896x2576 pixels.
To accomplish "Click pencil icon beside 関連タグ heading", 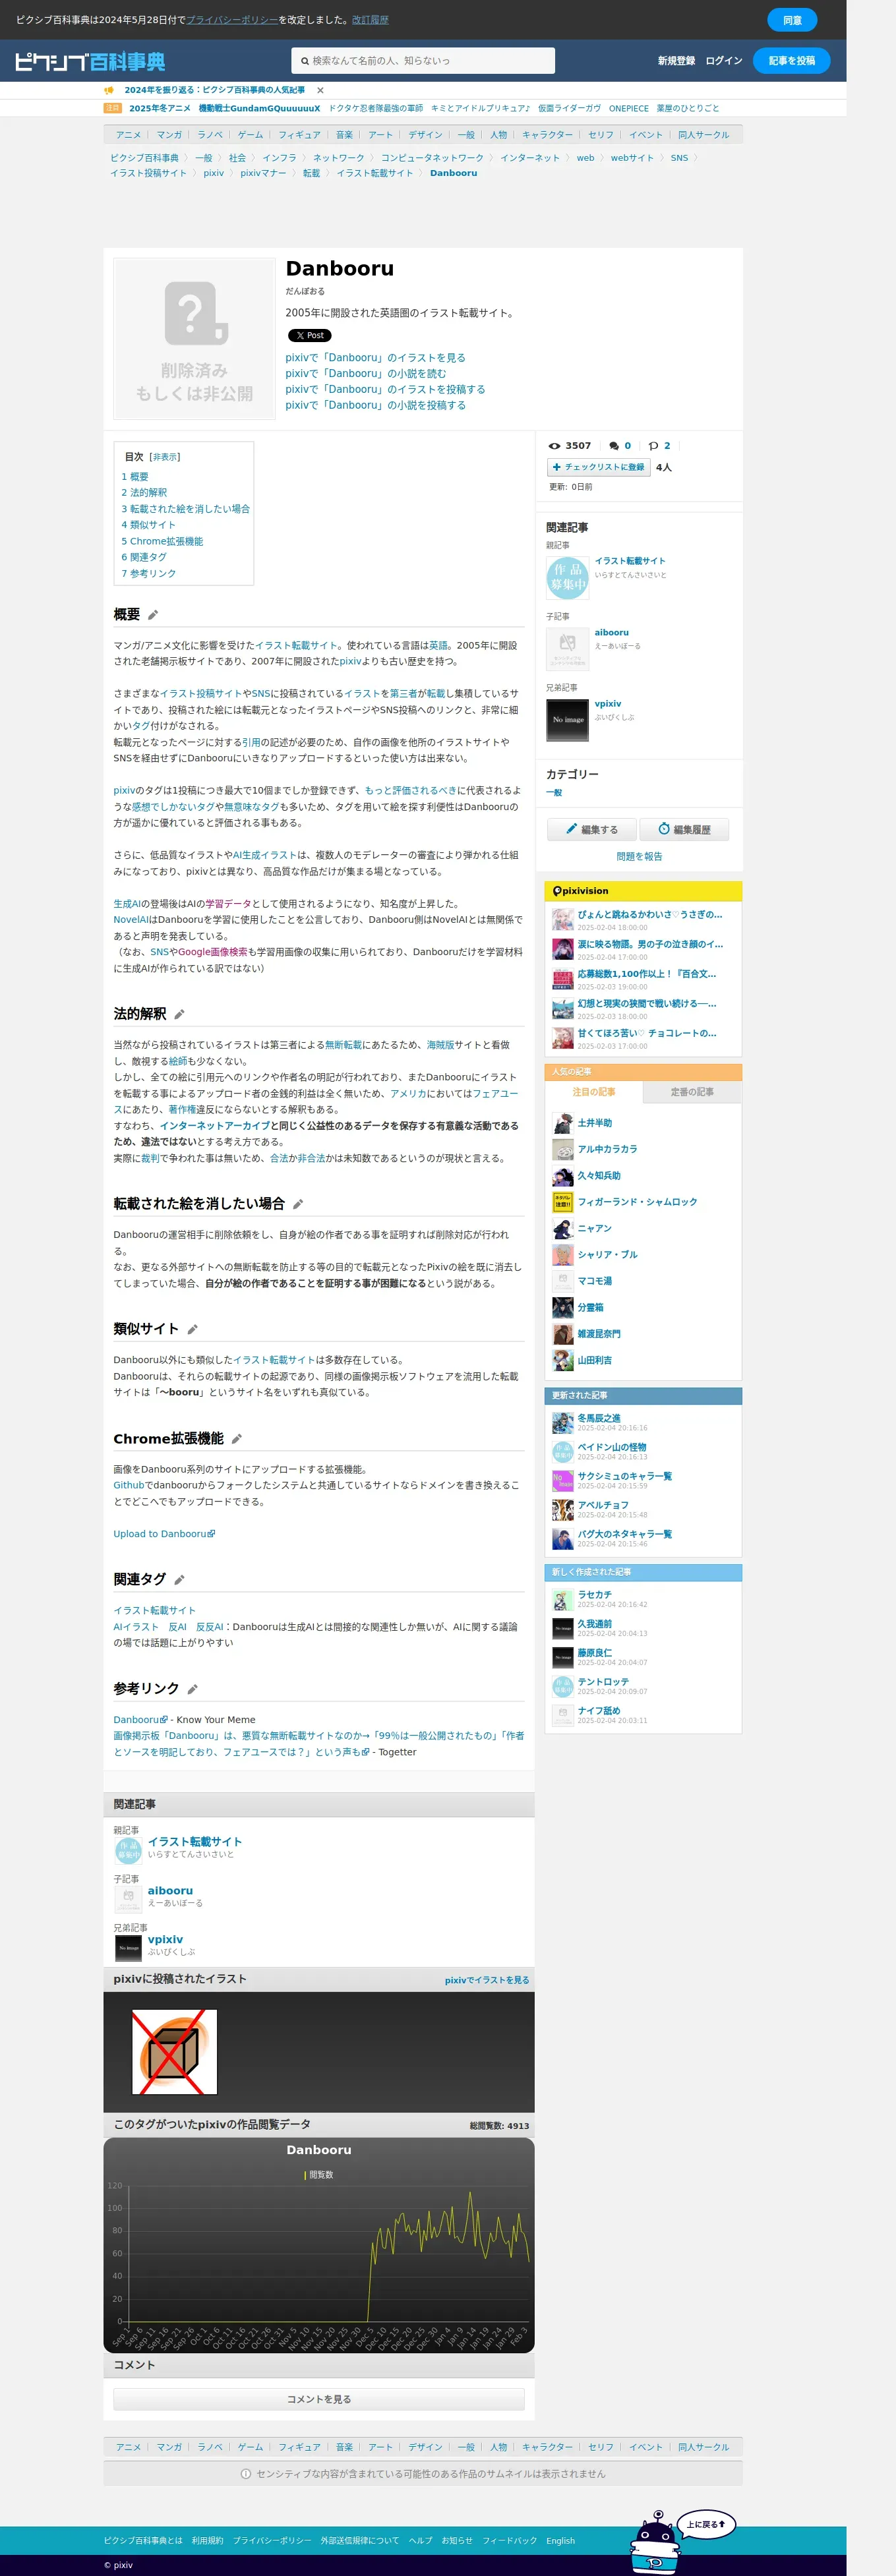I will tap(179, 1580).
